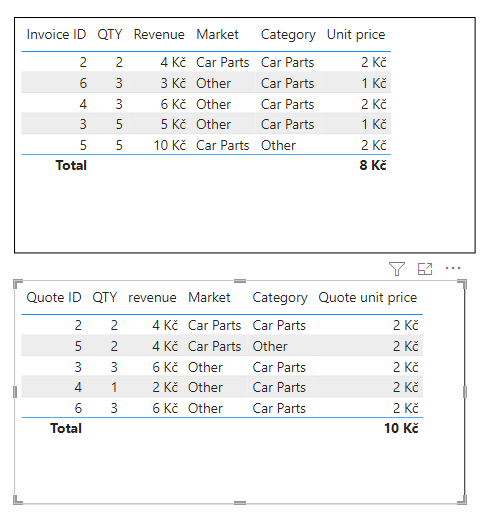The width and height of the screenshot is (492, 515).
Task: Select Quote ID 6 cell
Action: click(78, 408)
